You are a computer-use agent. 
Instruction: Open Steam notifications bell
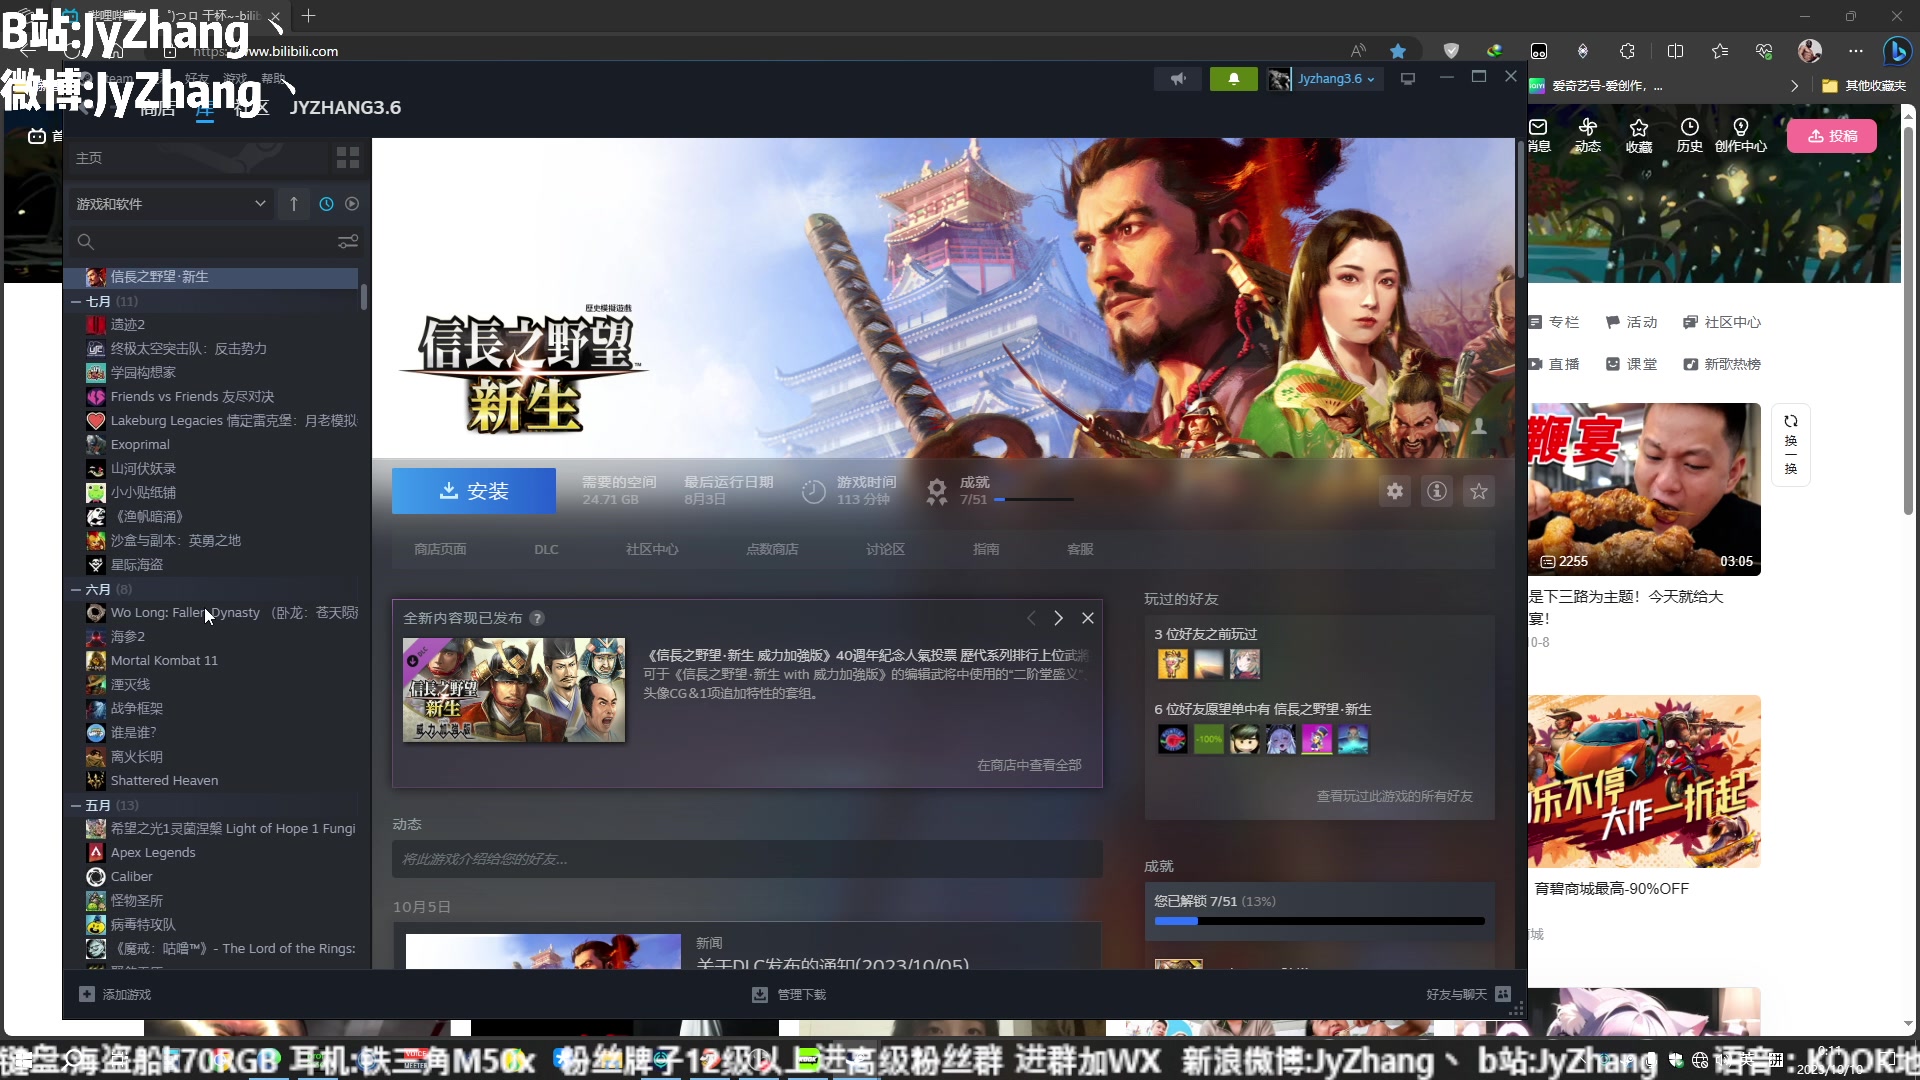1233,79
